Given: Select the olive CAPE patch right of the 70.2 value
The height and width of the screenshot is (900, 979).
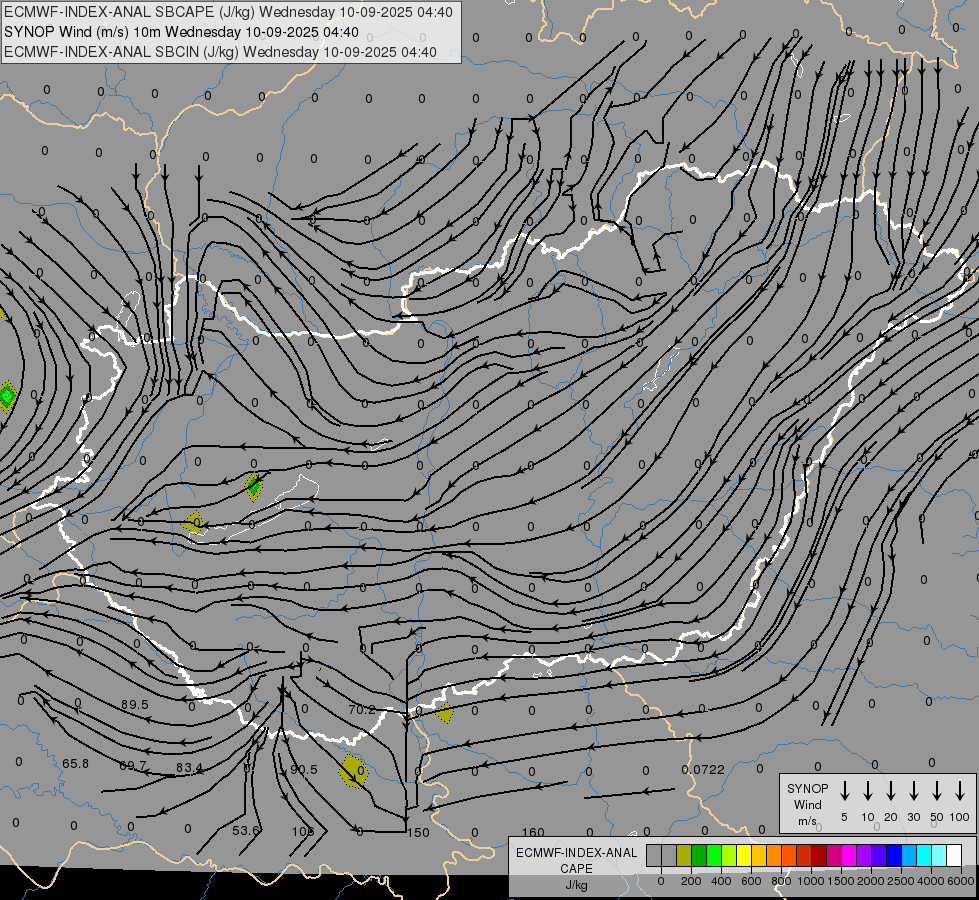Looking at the screenshot, I should tap(444, 713).
